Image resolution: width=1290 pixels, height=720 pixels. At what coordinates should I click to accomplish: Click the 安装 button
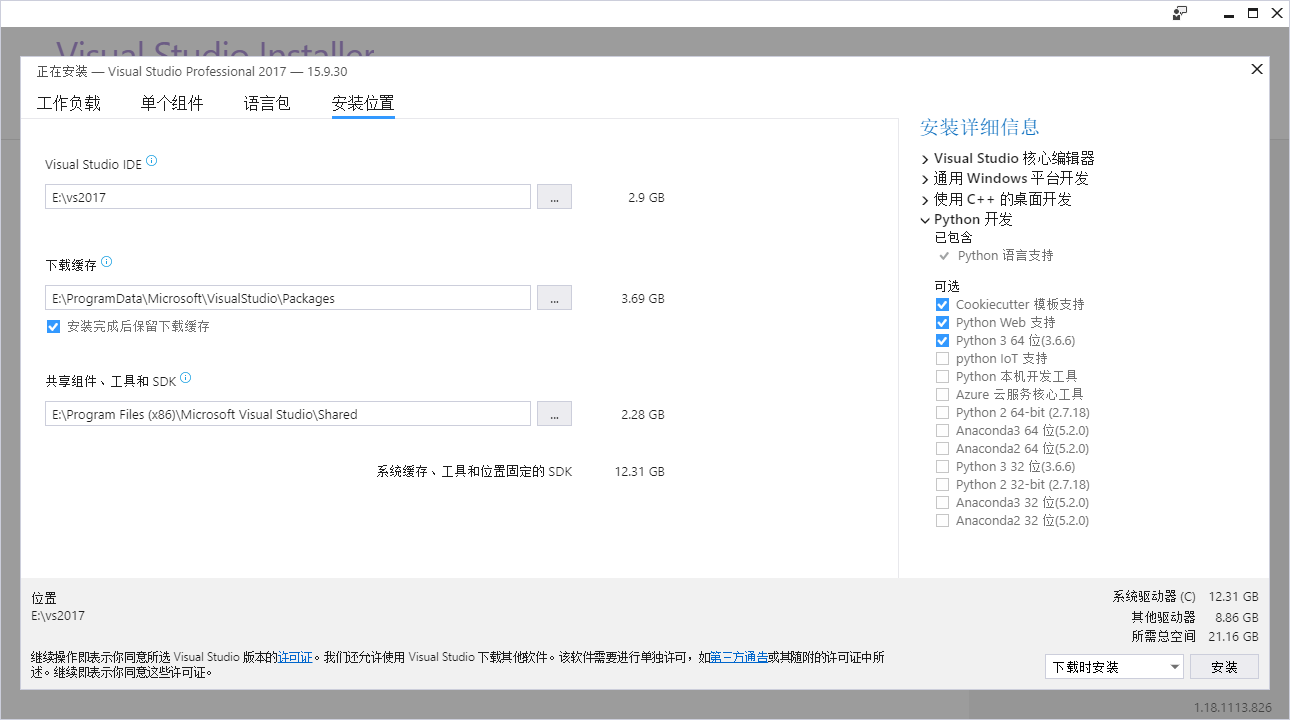(x=1224, y=667)
